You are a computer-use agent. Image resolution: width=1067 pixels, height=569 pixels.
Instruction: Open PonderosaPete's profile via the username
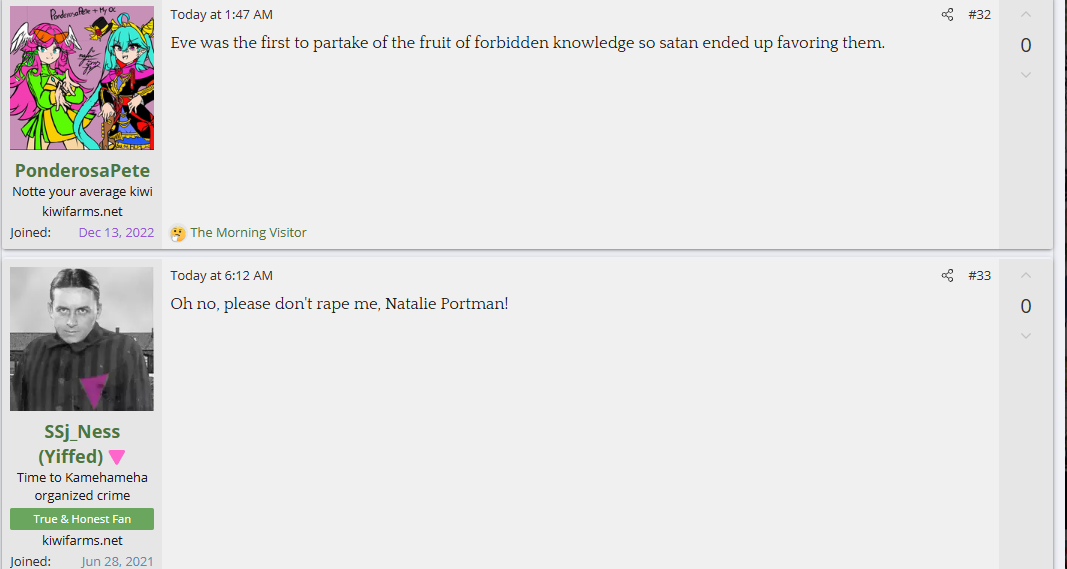click(82, 170)
